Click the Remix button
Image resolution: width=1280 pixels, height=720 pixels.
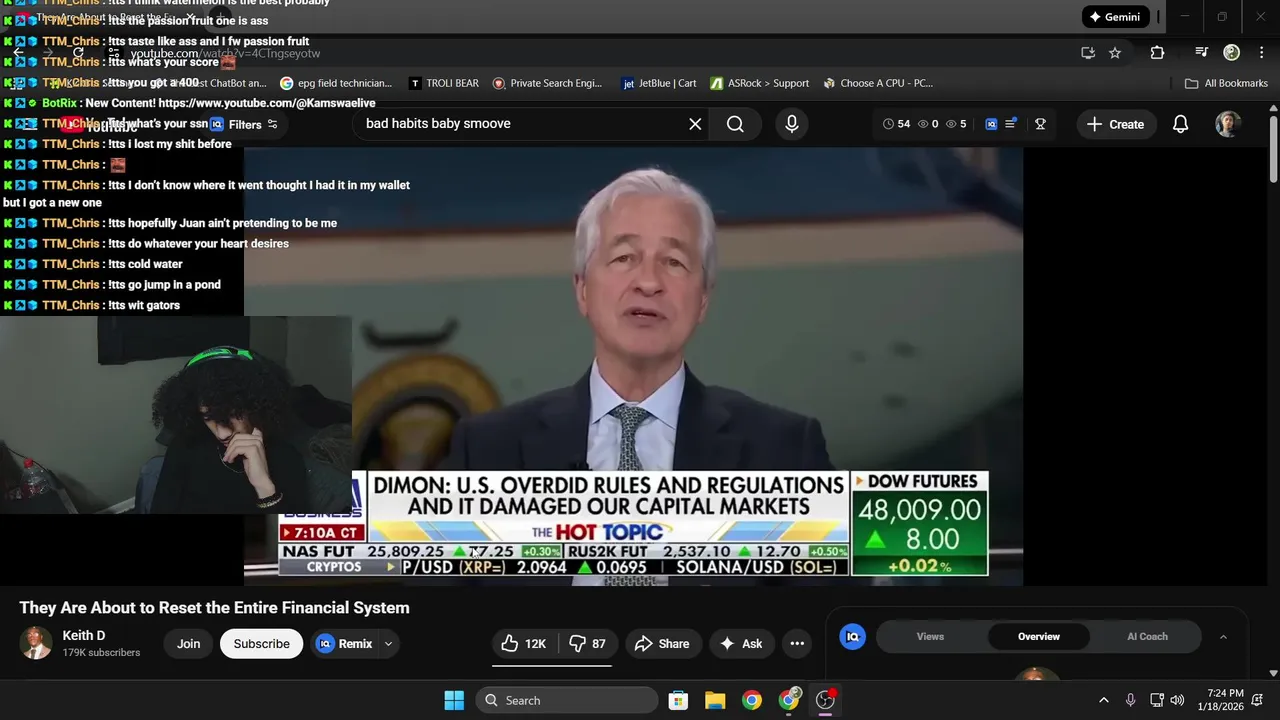pyautogui.click(x=344, y=644)
